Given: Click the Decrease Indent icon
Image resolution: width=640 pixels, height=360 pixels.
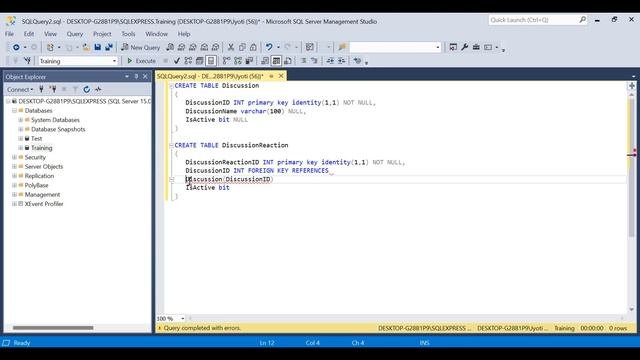Looking at the screenshot, I should (x=330, y=61).
